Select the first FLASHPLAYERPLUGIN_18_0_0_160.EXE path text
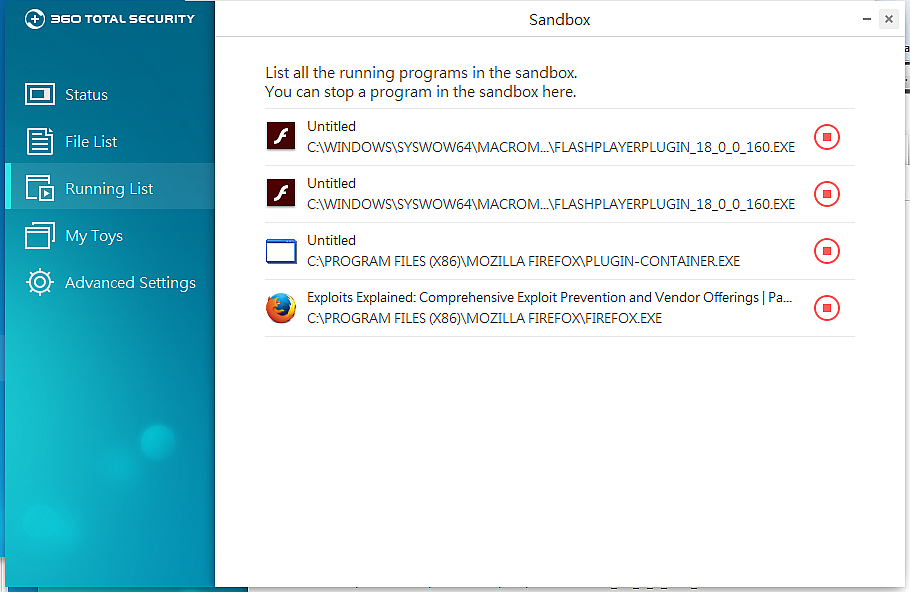The image size is (910, 592). pos(551,147)
